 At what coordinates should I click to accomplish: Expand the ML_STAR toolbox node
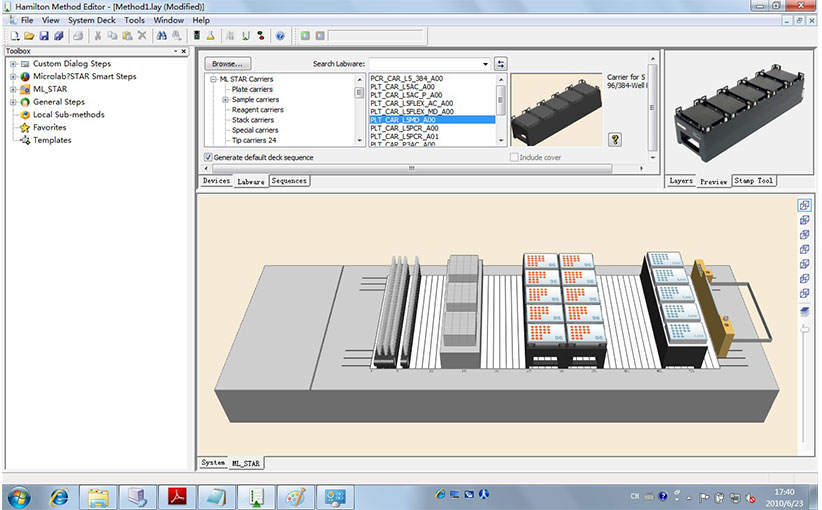pyautogui.click(x=13, y=89)
